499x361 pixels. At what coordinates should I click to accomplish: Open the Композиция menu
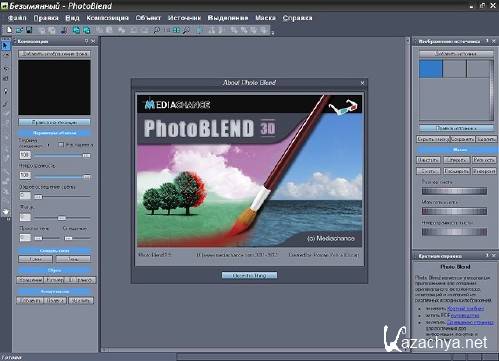click(107, 18)
